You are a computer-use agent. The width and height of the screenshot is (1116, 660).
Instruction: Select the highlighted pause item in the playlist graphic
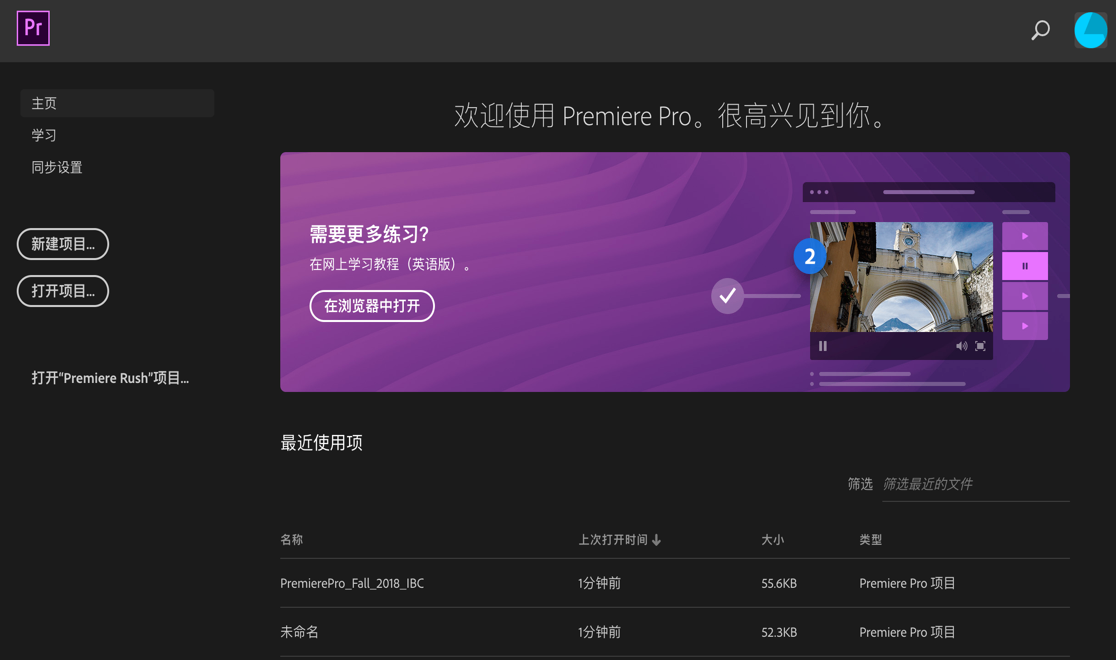1024,265
